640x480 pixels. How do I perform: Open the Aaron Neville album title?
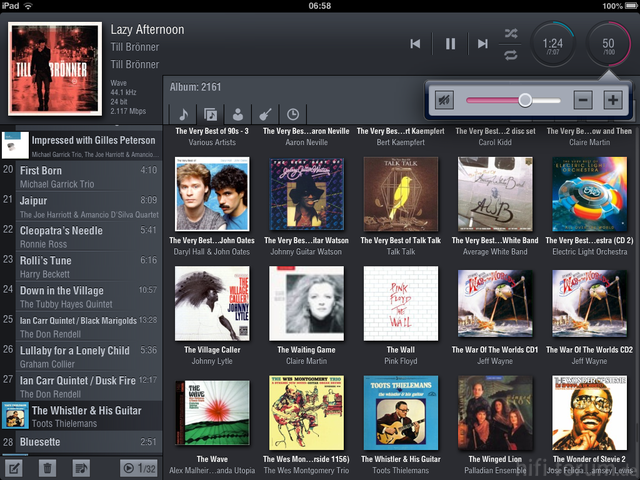(306, 131)
